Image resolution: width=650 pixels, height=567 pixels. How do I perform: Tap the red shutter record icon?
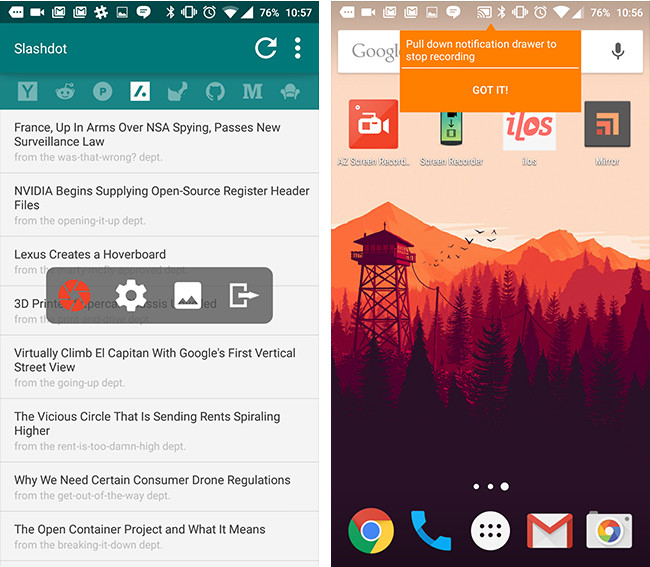tap(74, 295)
